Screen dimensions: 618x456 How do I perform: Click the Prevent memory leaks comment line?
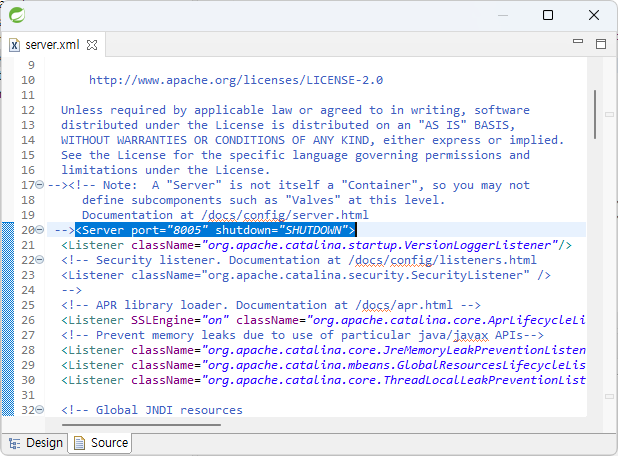tap(302, 335)
